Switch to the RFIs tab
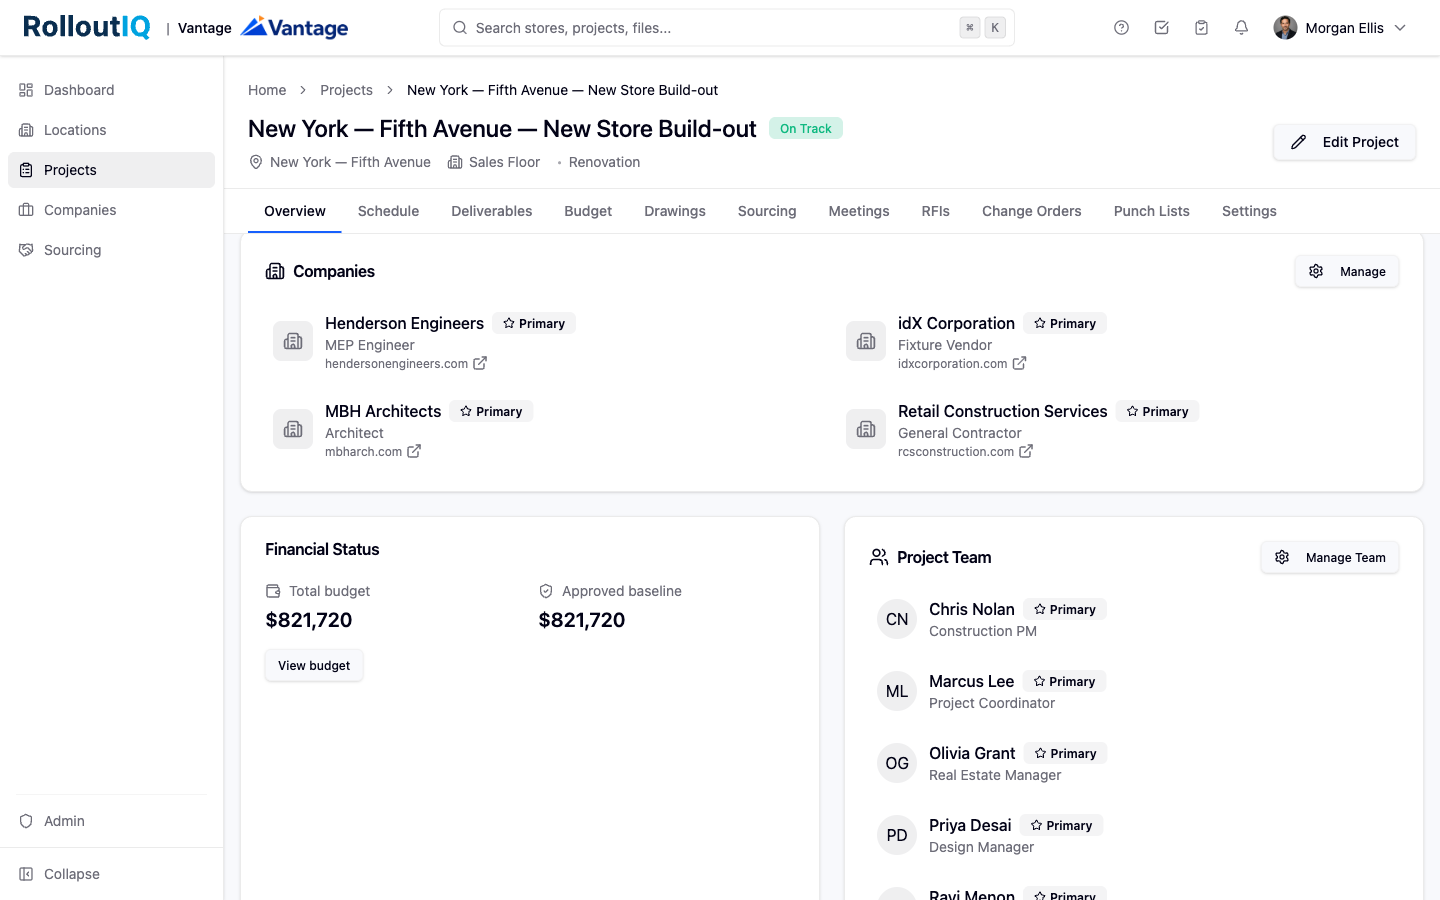 pos(936,211)
